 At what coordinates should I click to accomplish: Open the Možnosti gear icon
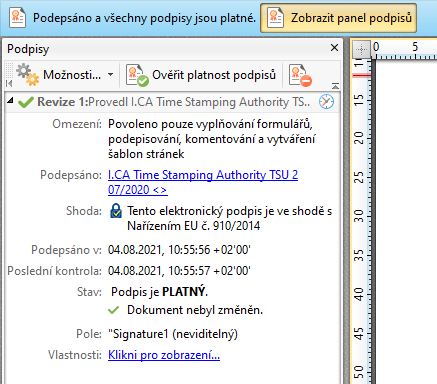[x=28, y=75]
